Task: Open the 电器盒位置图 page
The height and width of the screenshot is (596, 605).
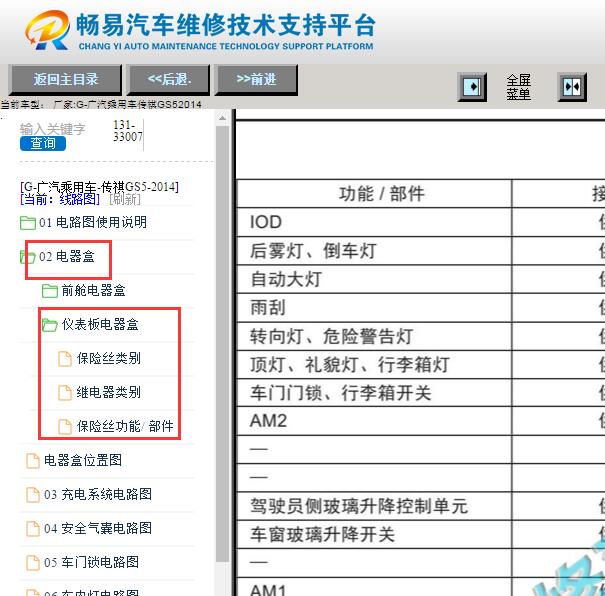Action: tap(83, 460)
